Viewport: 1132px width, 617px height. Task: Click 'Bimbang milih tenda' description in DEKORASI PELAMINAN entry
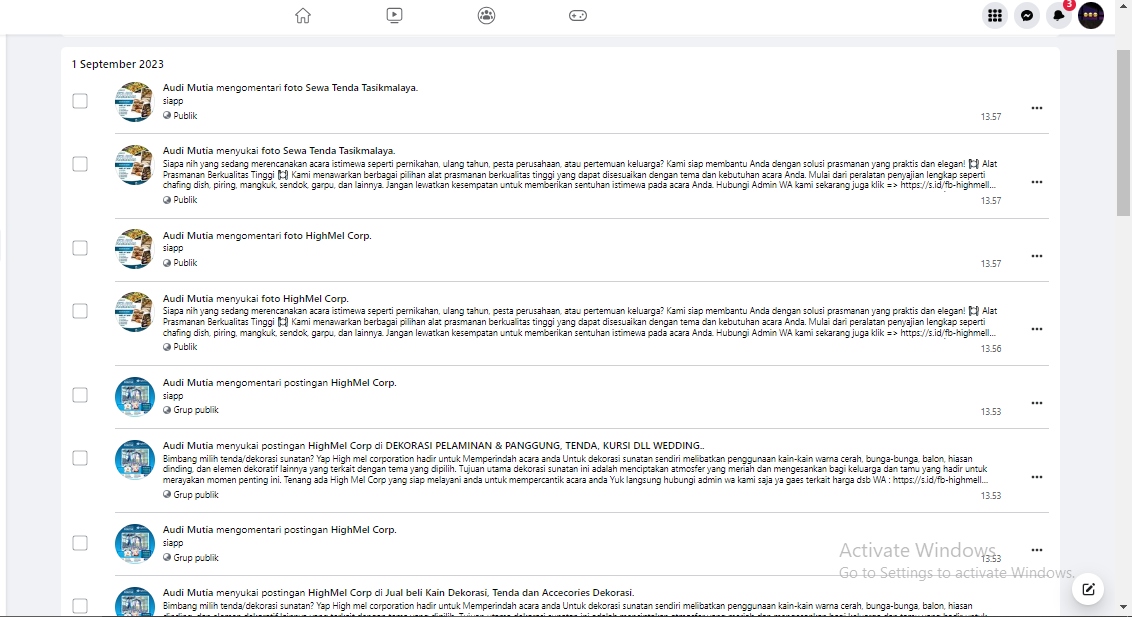pyautogui.click(x=575, y=469)
